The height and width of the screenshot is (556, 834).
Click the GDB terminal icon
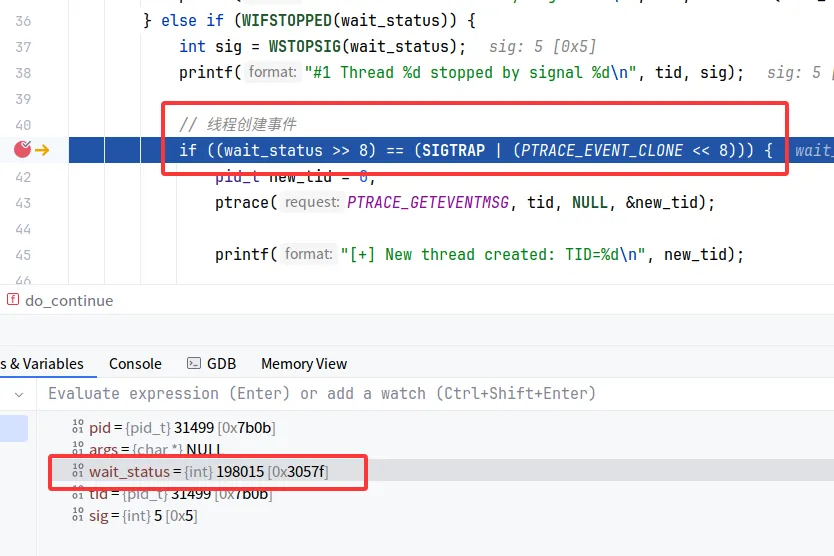coord(194,363)
